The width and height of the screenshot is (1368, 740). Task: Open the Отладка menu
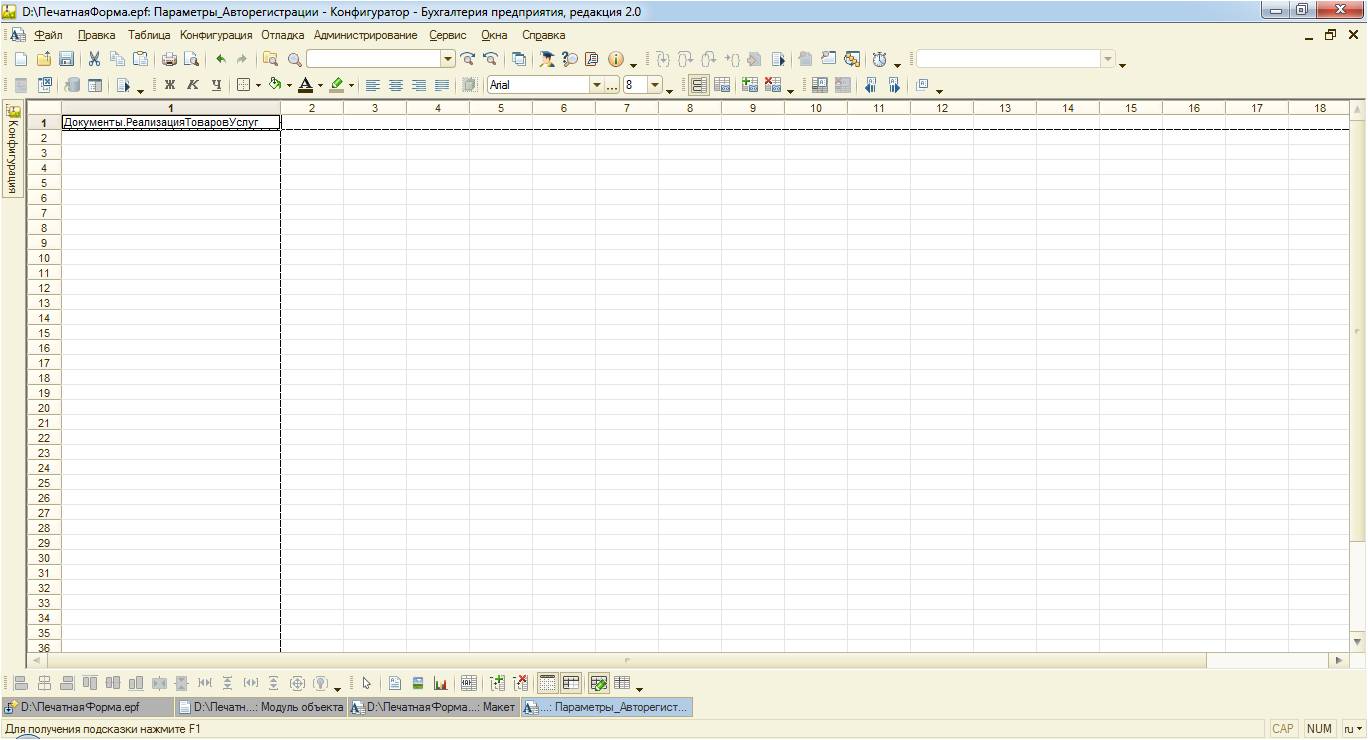[x=283, y=35]
